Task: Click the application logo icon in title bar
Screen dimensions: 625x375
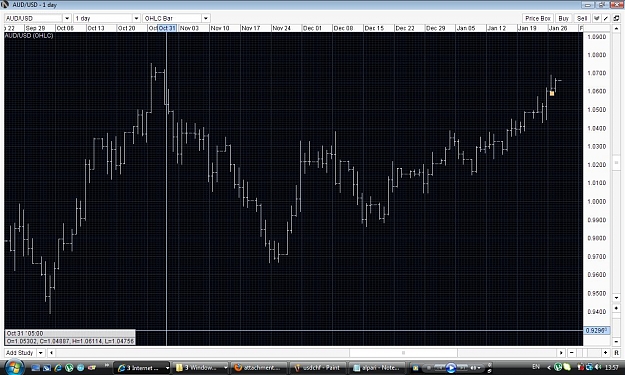Action: [5, 5]
